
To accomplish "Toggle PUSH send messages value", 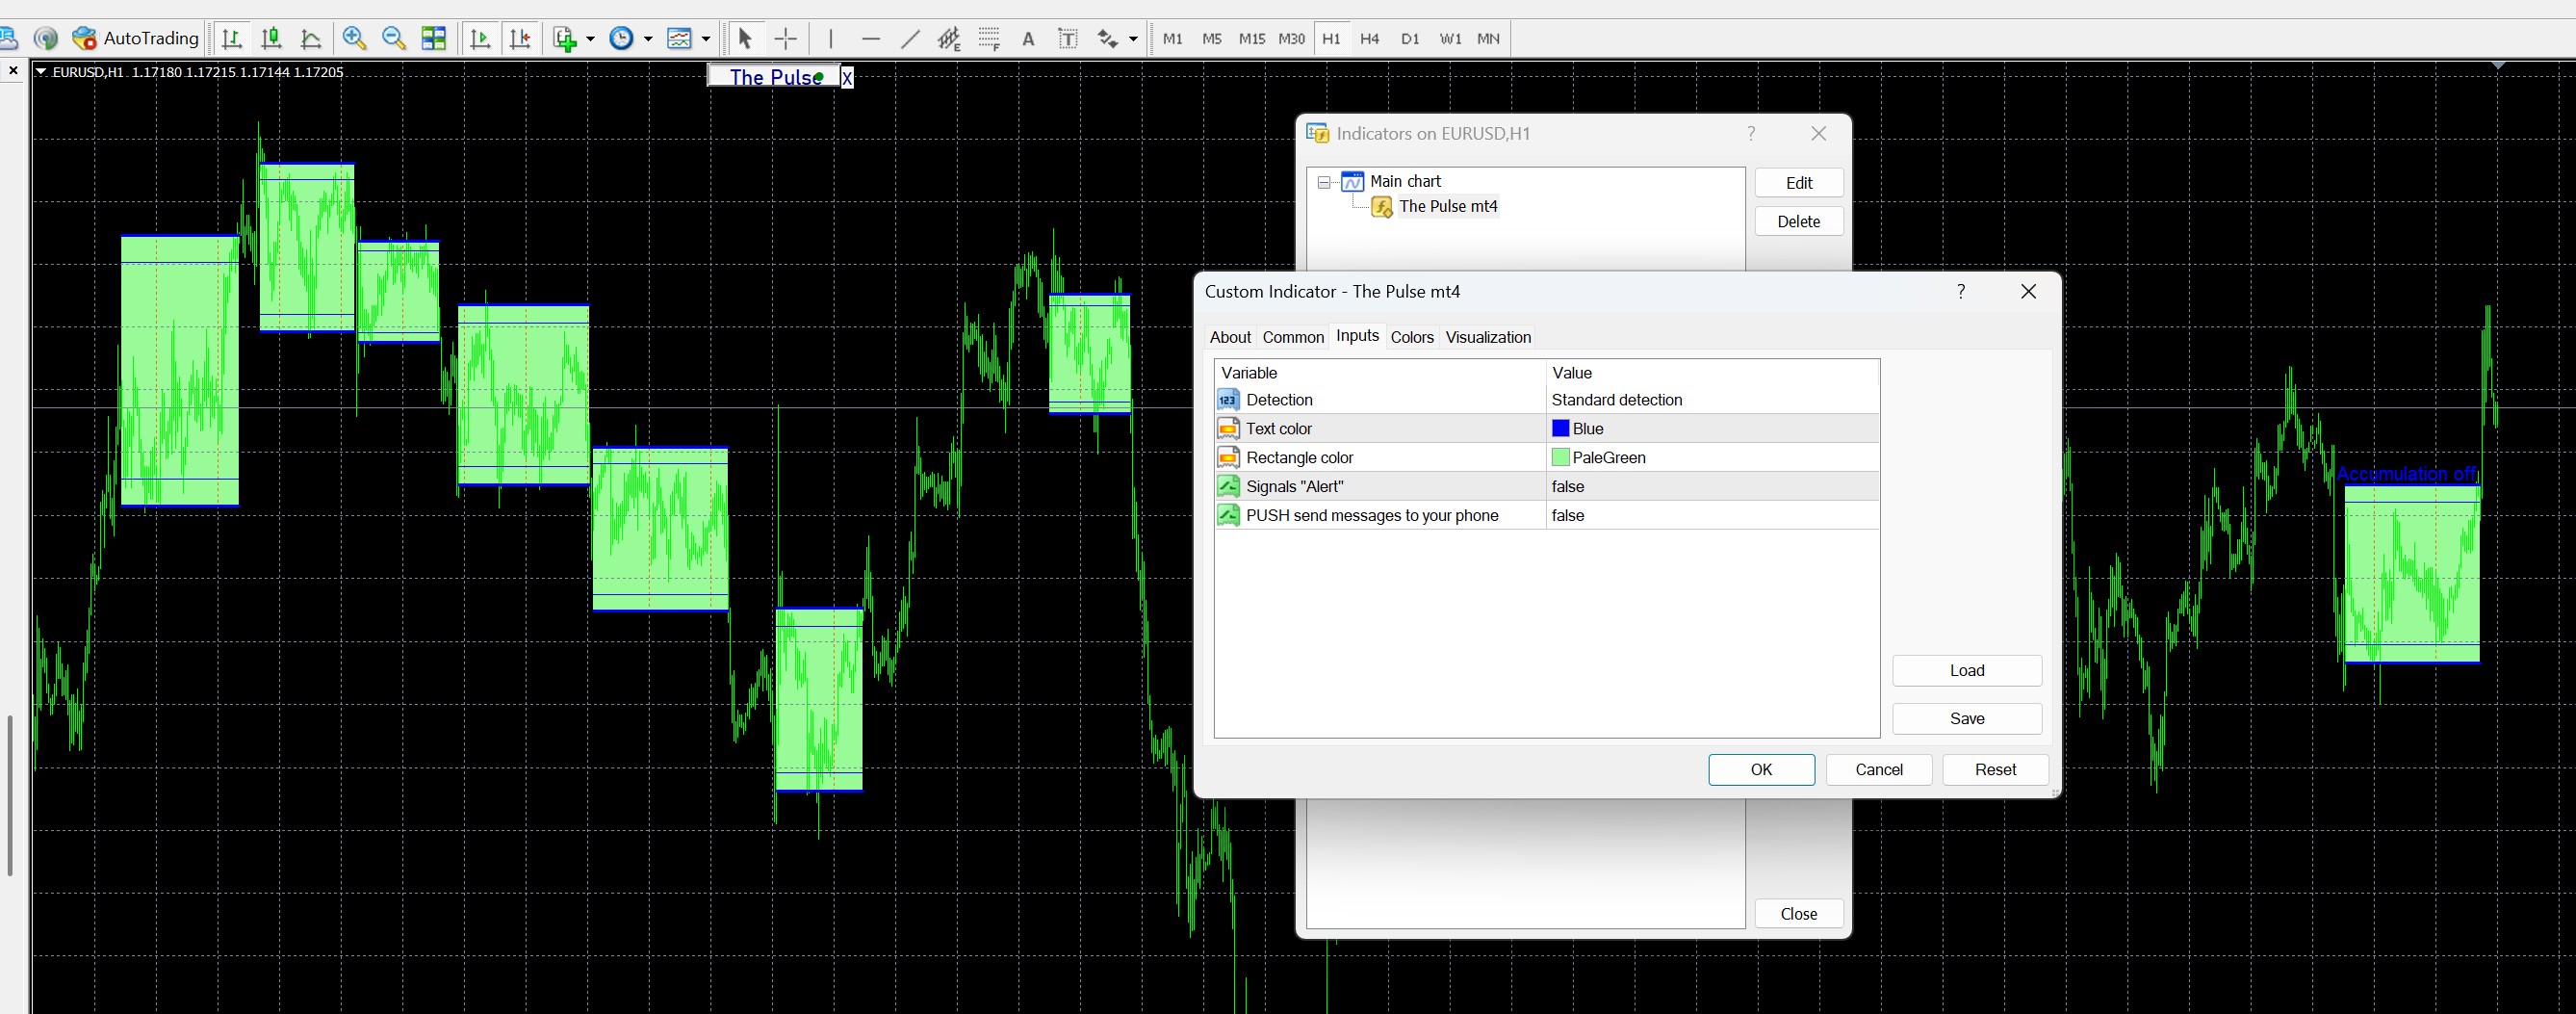I will tap(1710, 515).
